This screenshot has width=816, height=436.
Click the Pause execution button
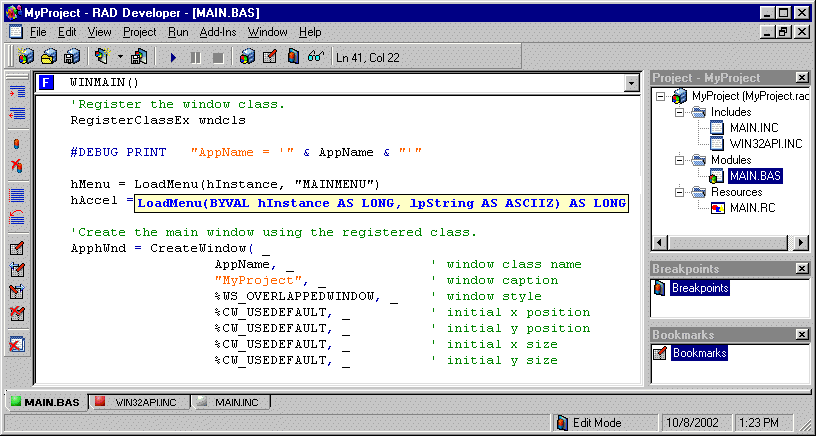[196, 57]
